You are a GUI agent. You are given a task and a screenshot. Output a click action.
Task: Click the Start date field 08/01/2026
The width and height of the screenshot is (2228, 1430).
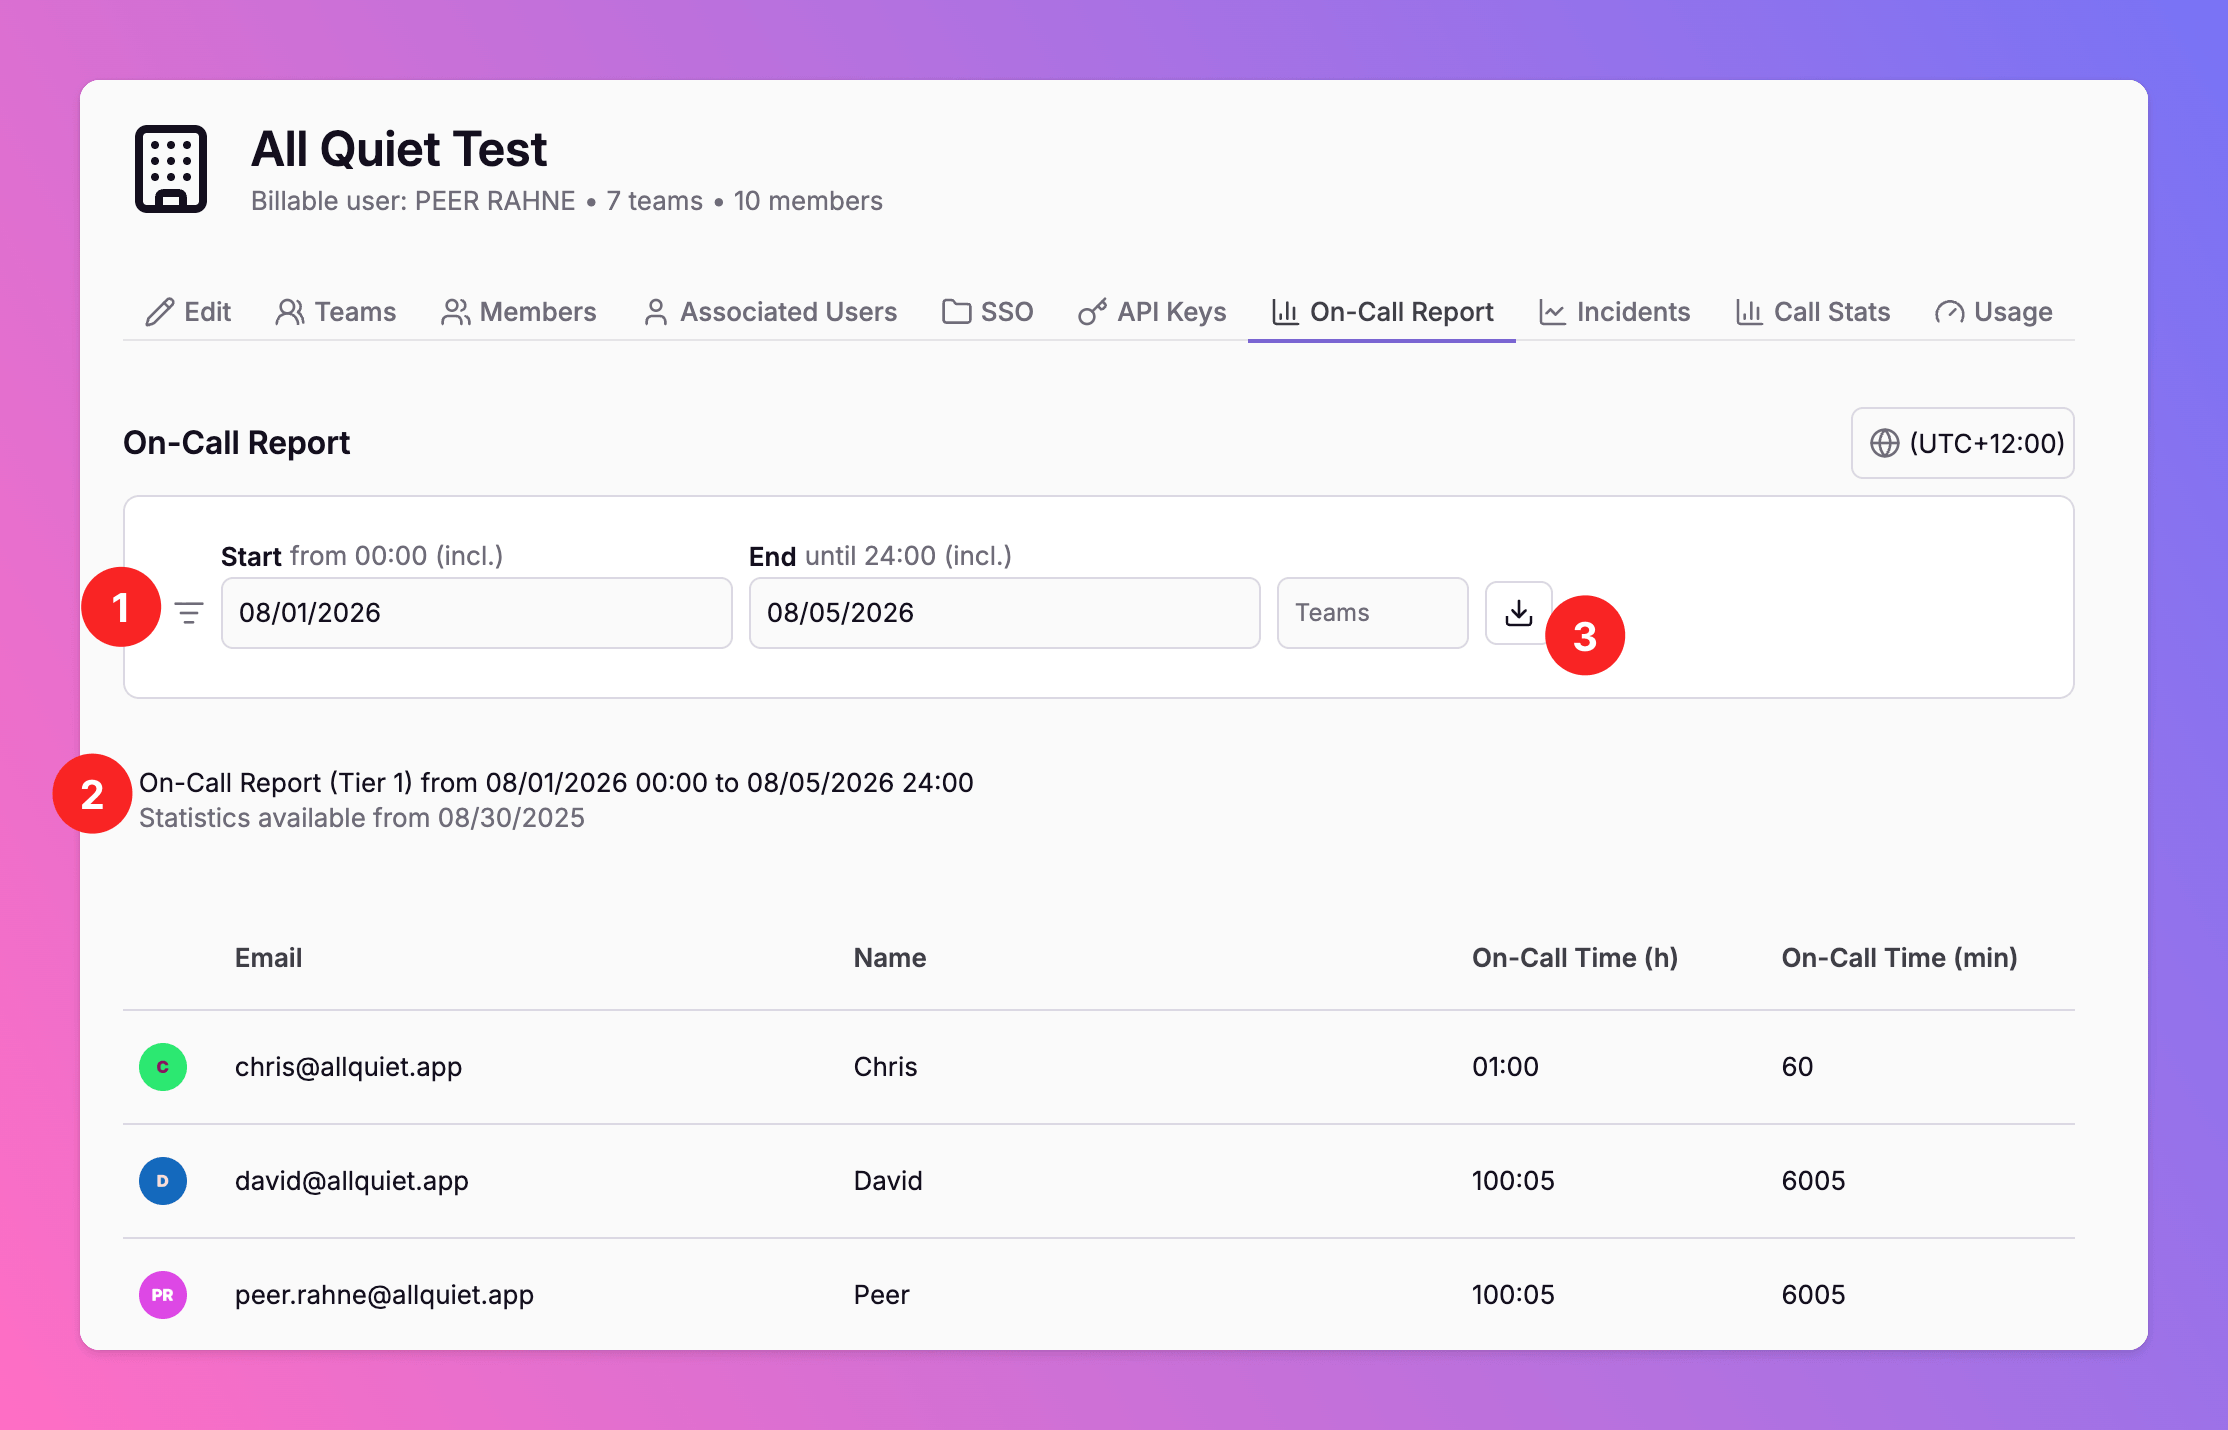(476, 613)
